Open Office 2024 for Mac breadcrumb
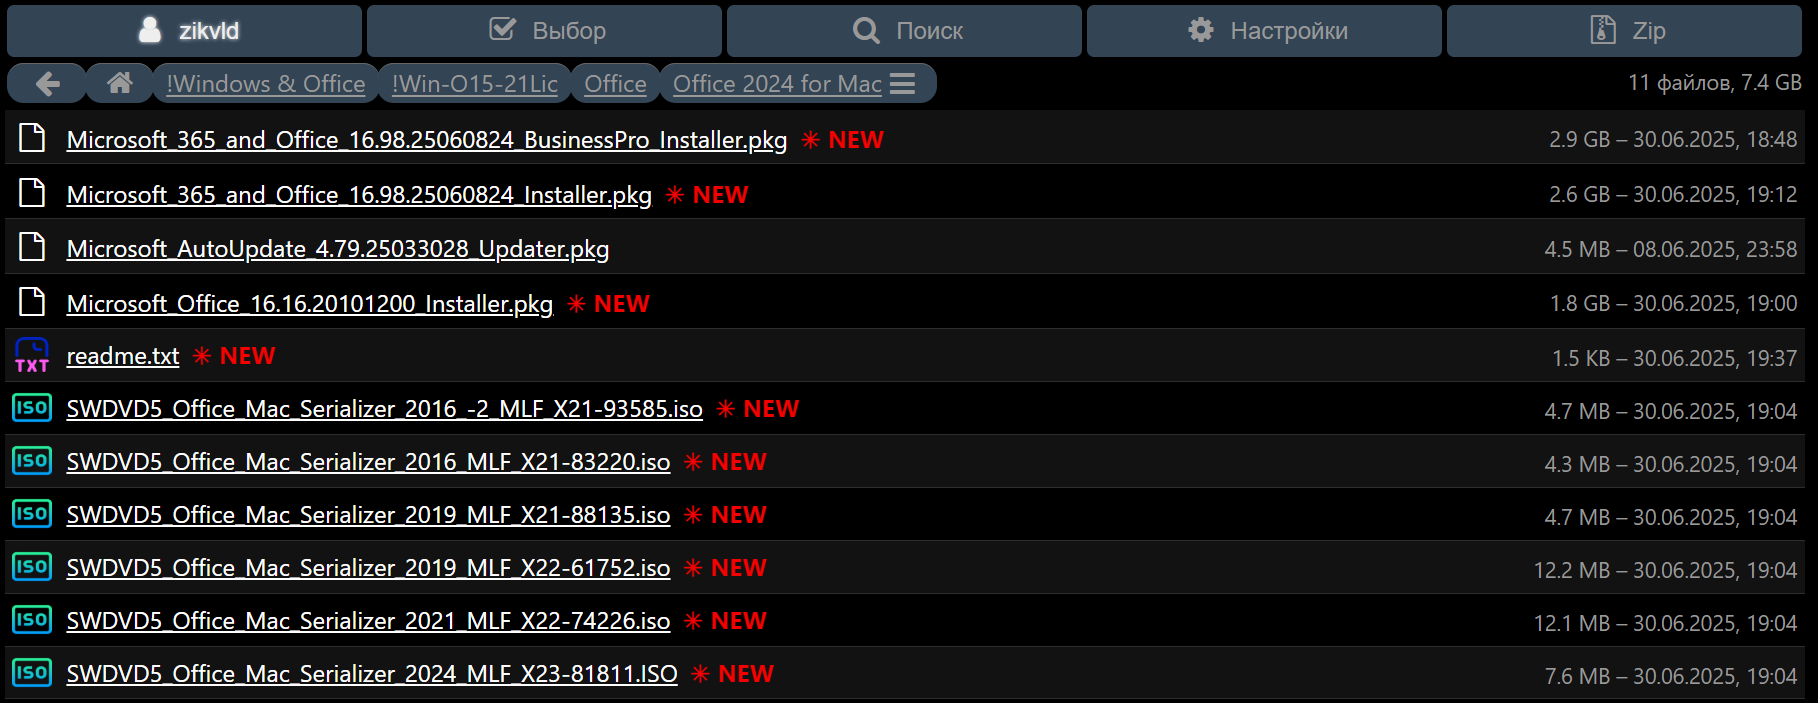Viewport: 1818px width, 703px height. 777,84
